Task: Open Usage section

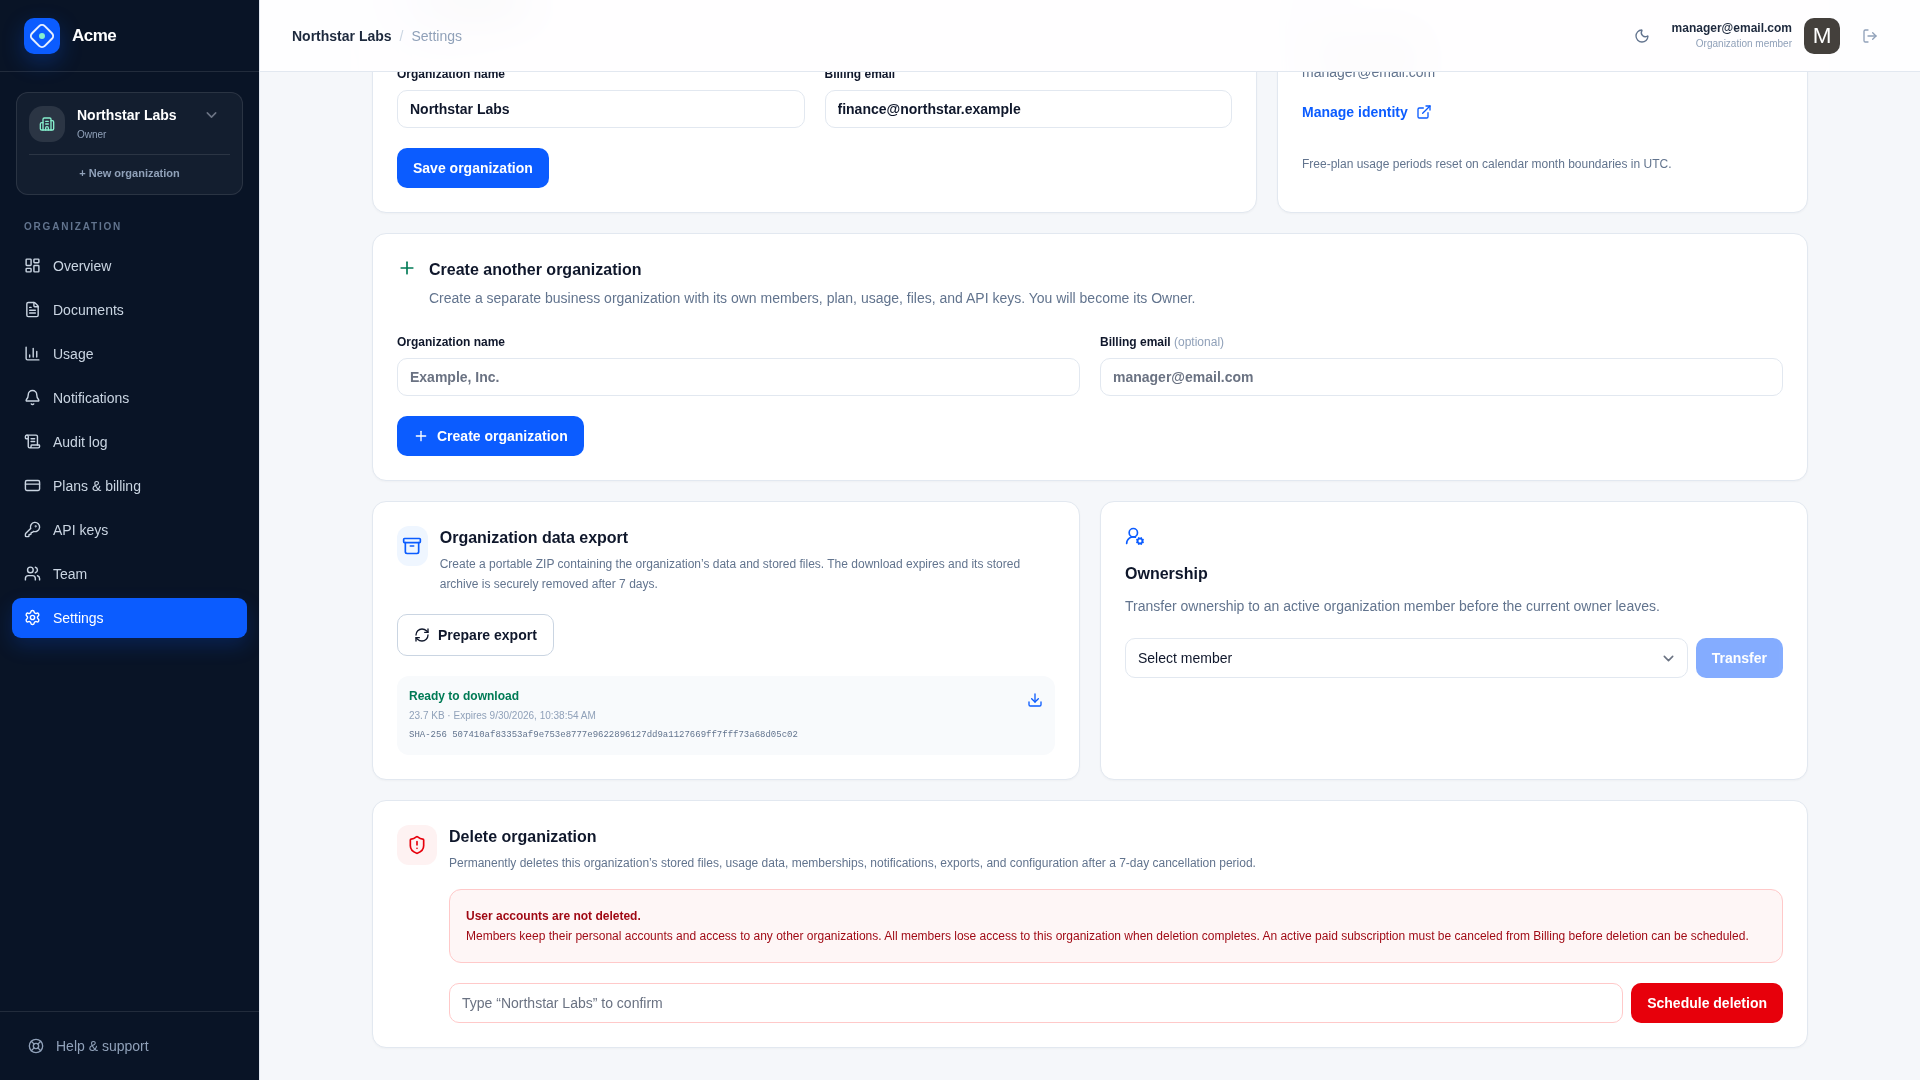Action: click(x=129, y=354)
